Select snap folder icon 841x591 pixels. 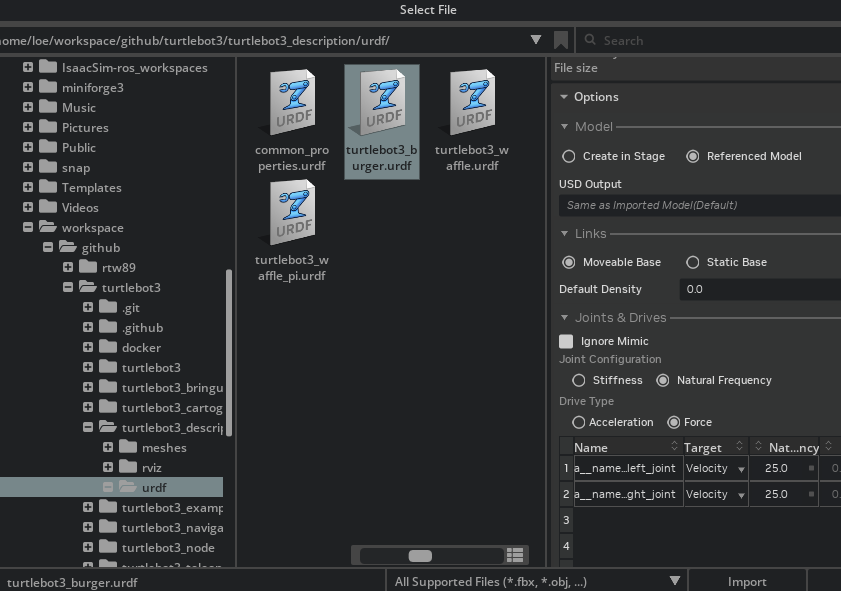point(48,167)
